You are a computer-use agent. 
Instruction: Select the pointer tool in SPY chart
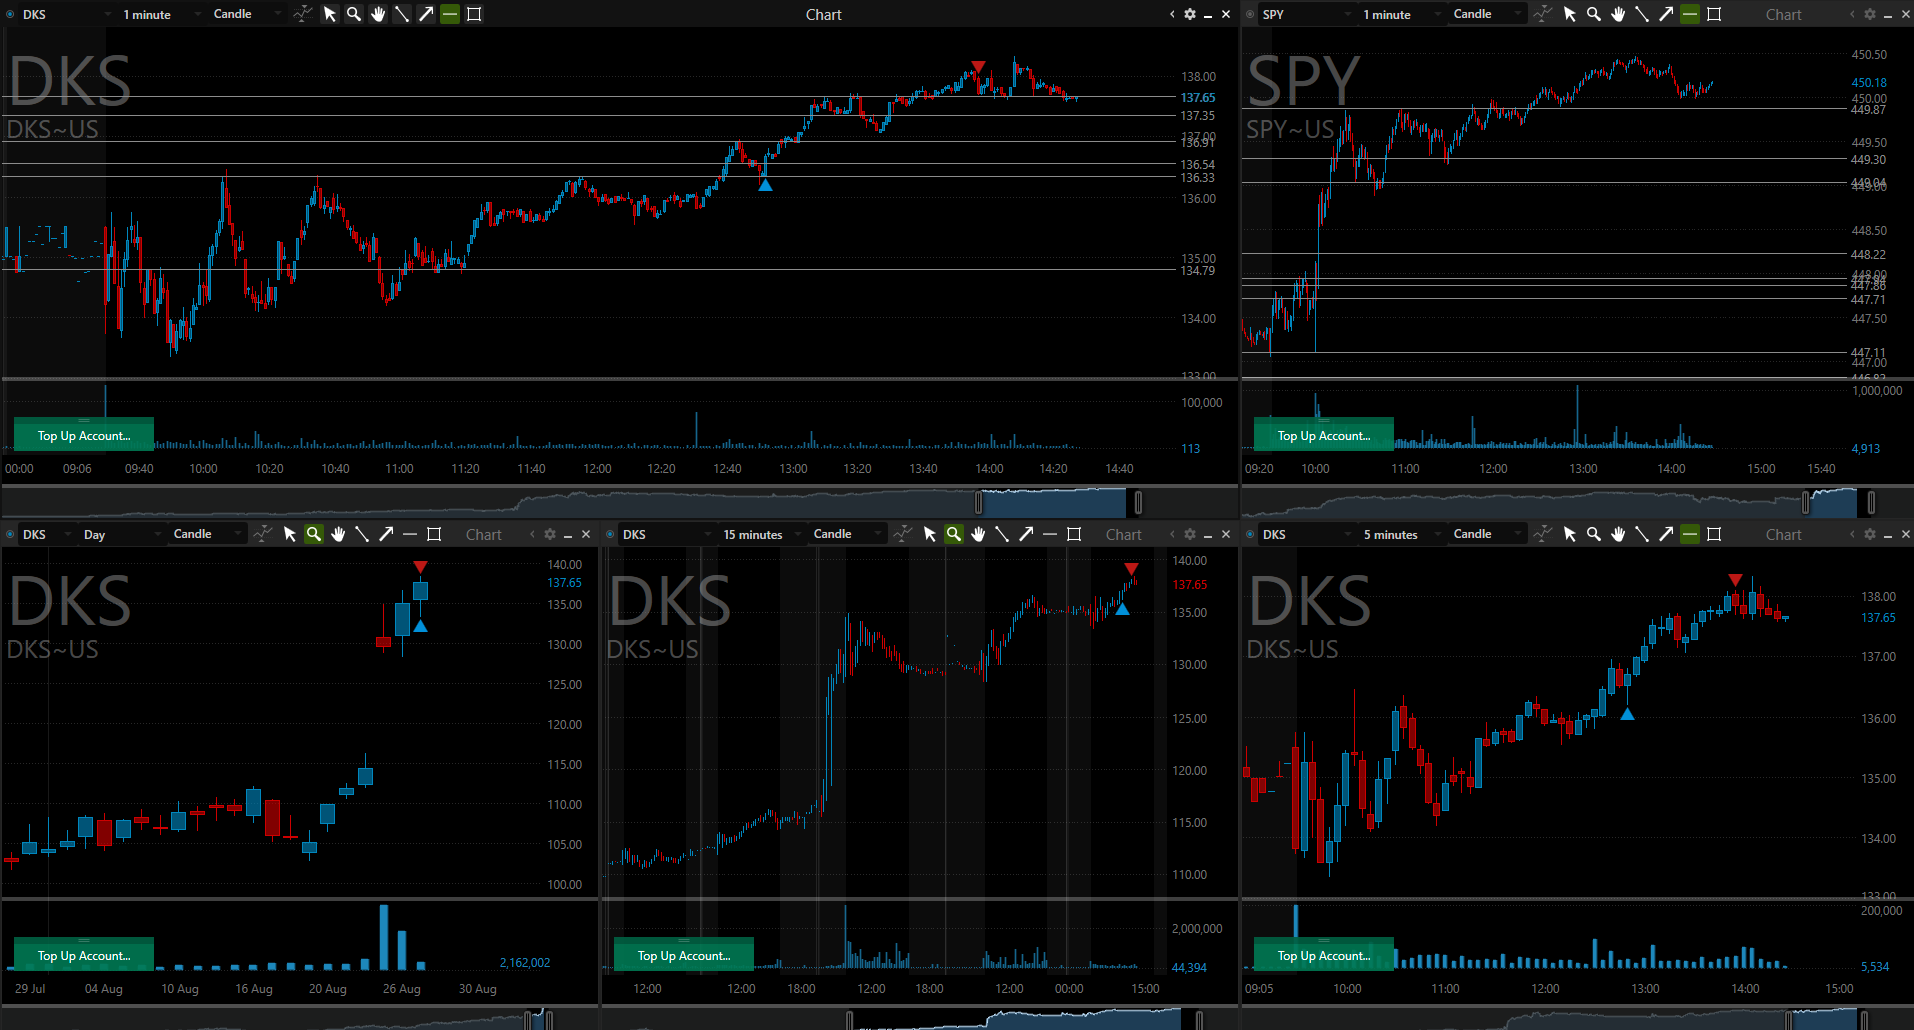[1570, 14]
